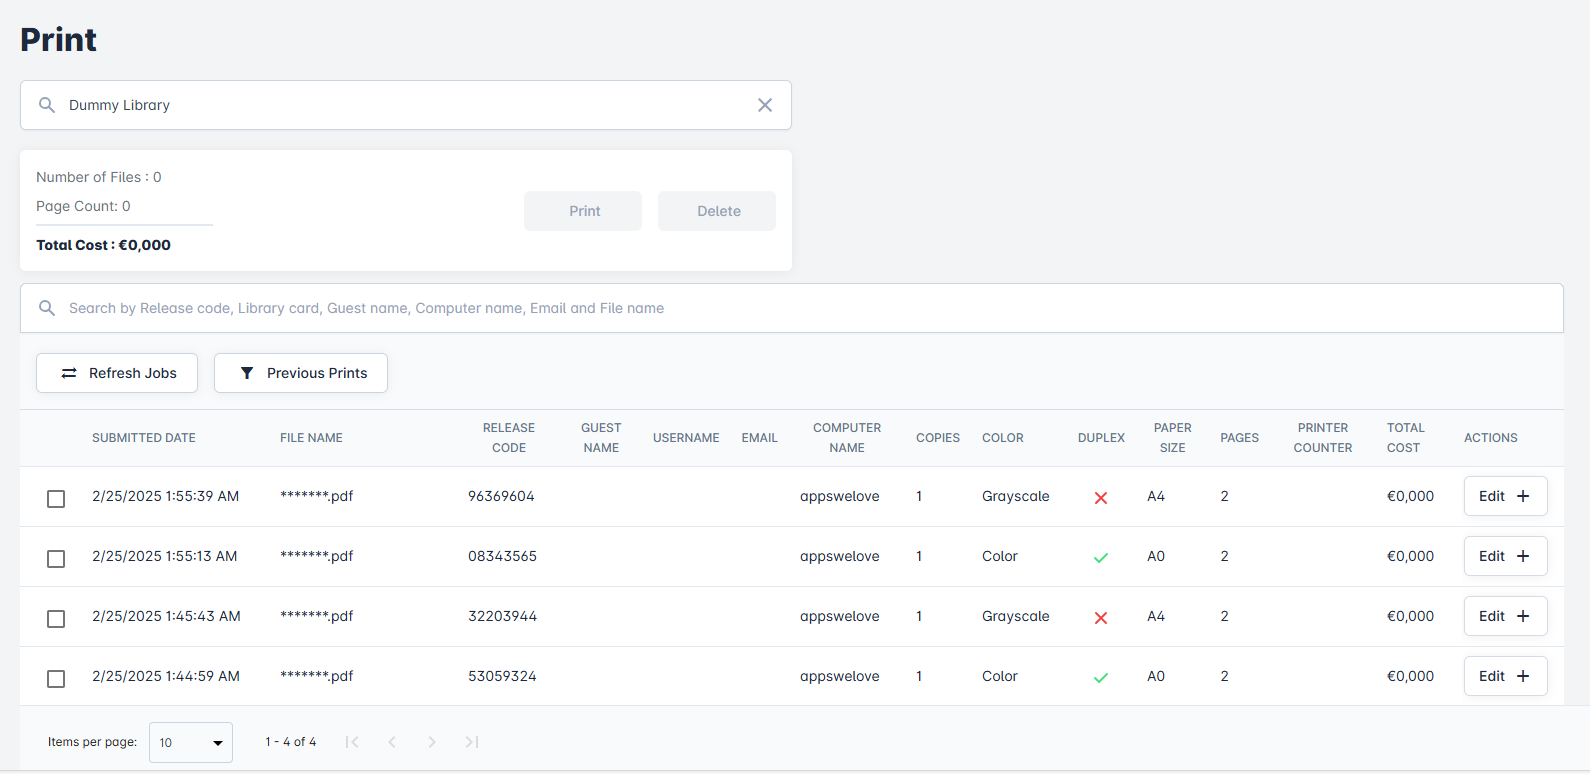Go to the next page arrow
This screenshot has height=774, width=1590.
432,742
